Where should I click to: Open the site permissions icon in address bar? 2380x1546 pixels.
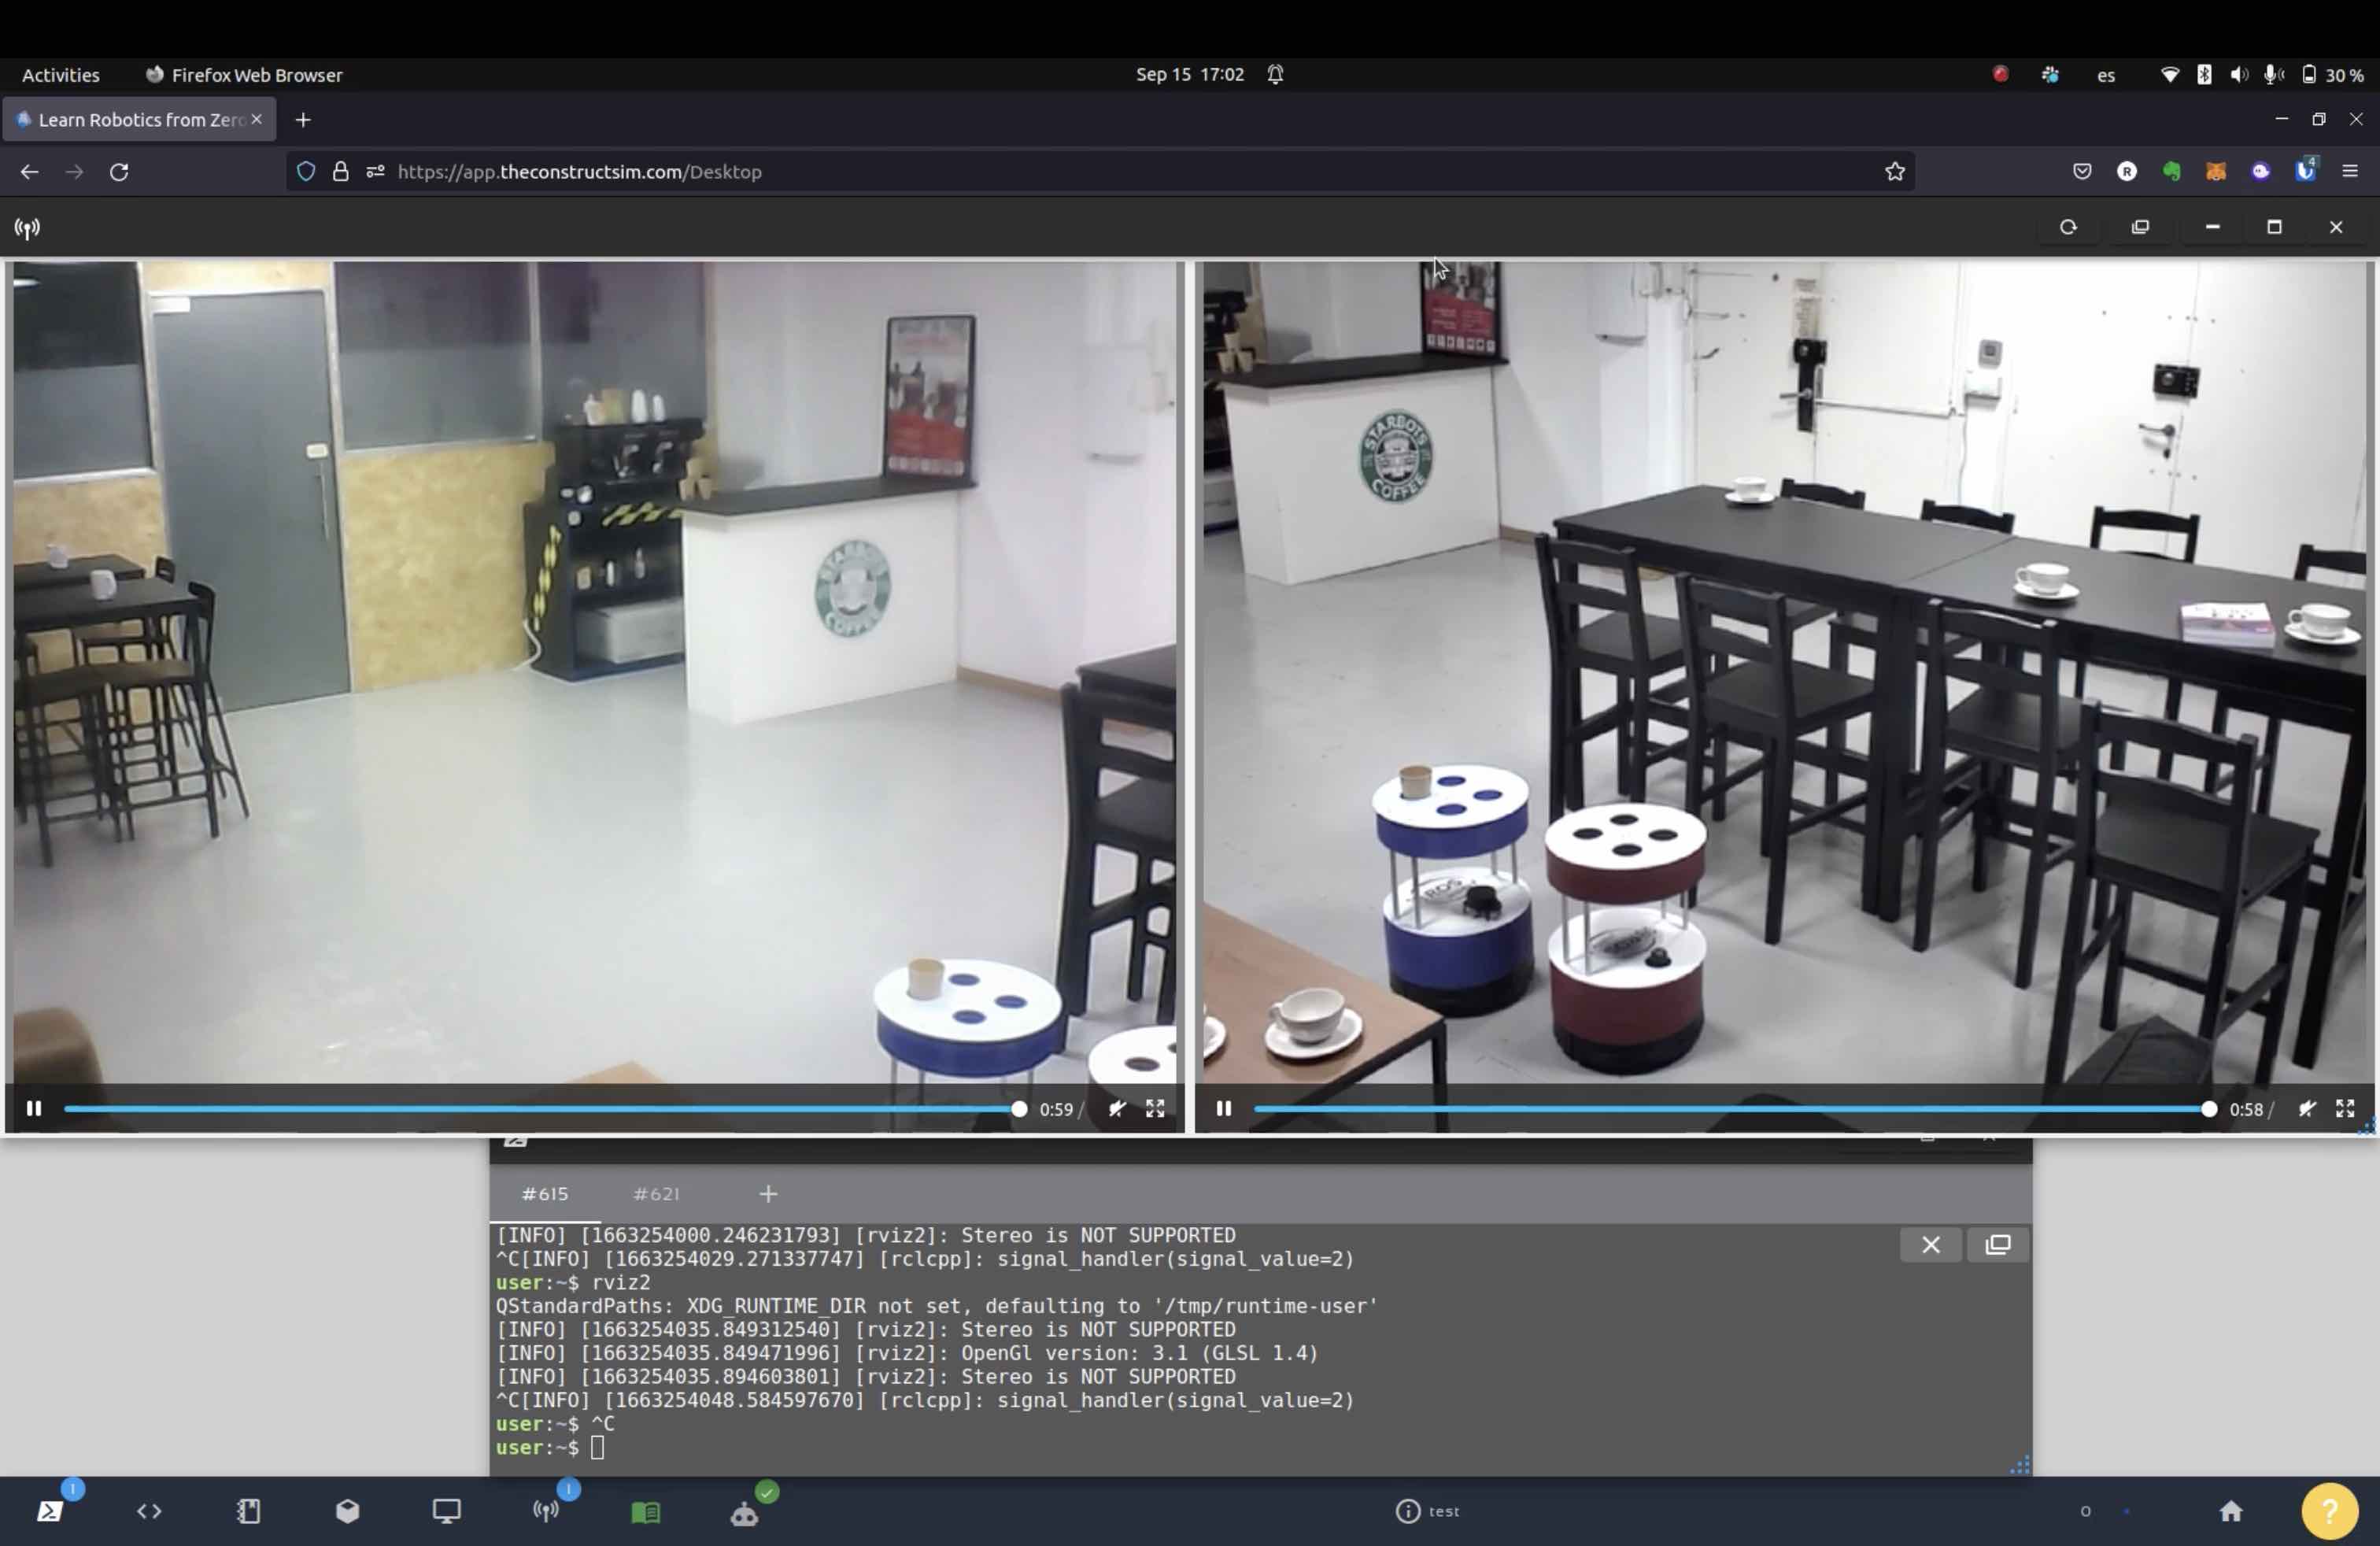(x=375, y=172)
